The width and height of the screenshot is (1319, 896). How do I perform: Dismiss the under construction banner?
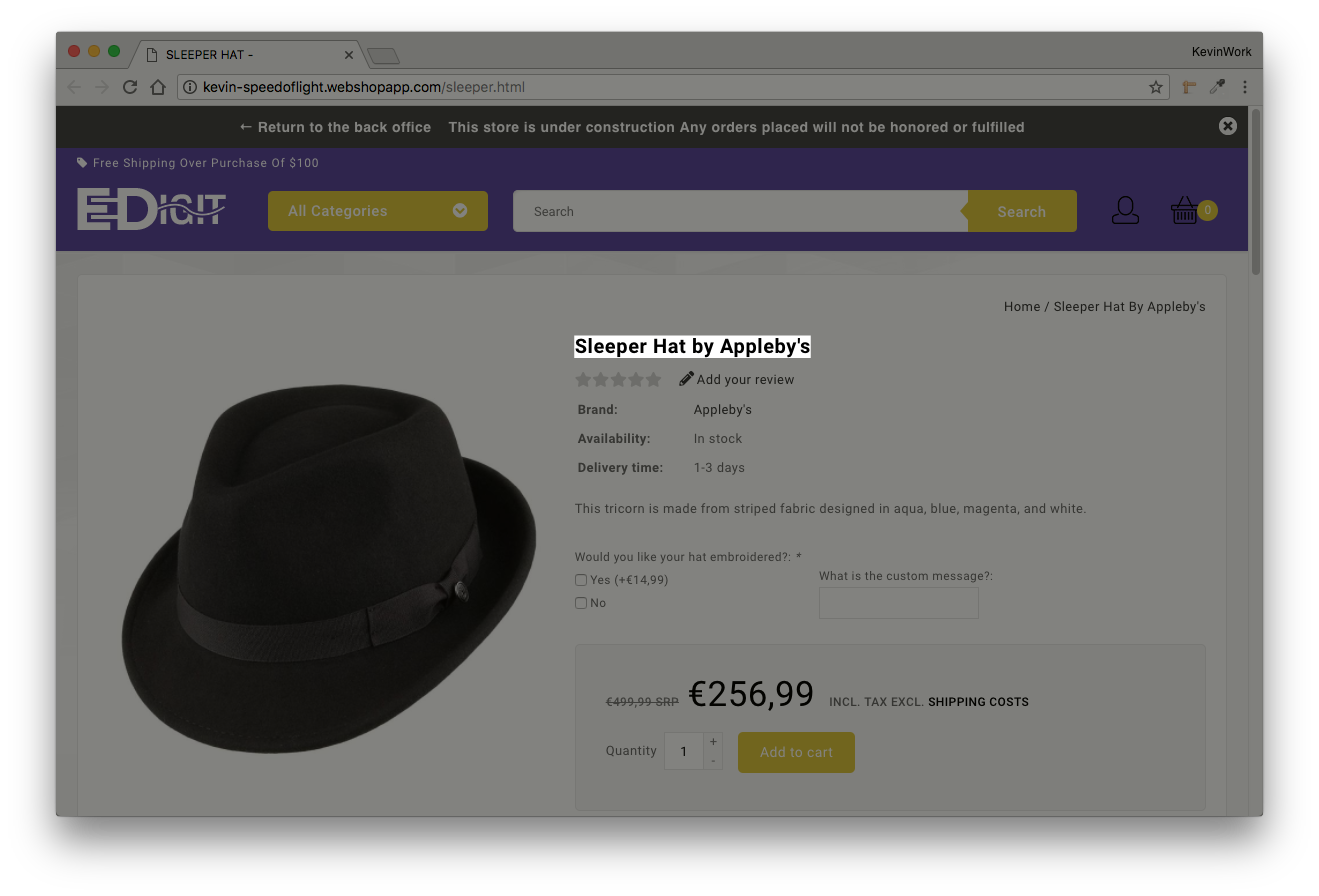click(1228, 126)
